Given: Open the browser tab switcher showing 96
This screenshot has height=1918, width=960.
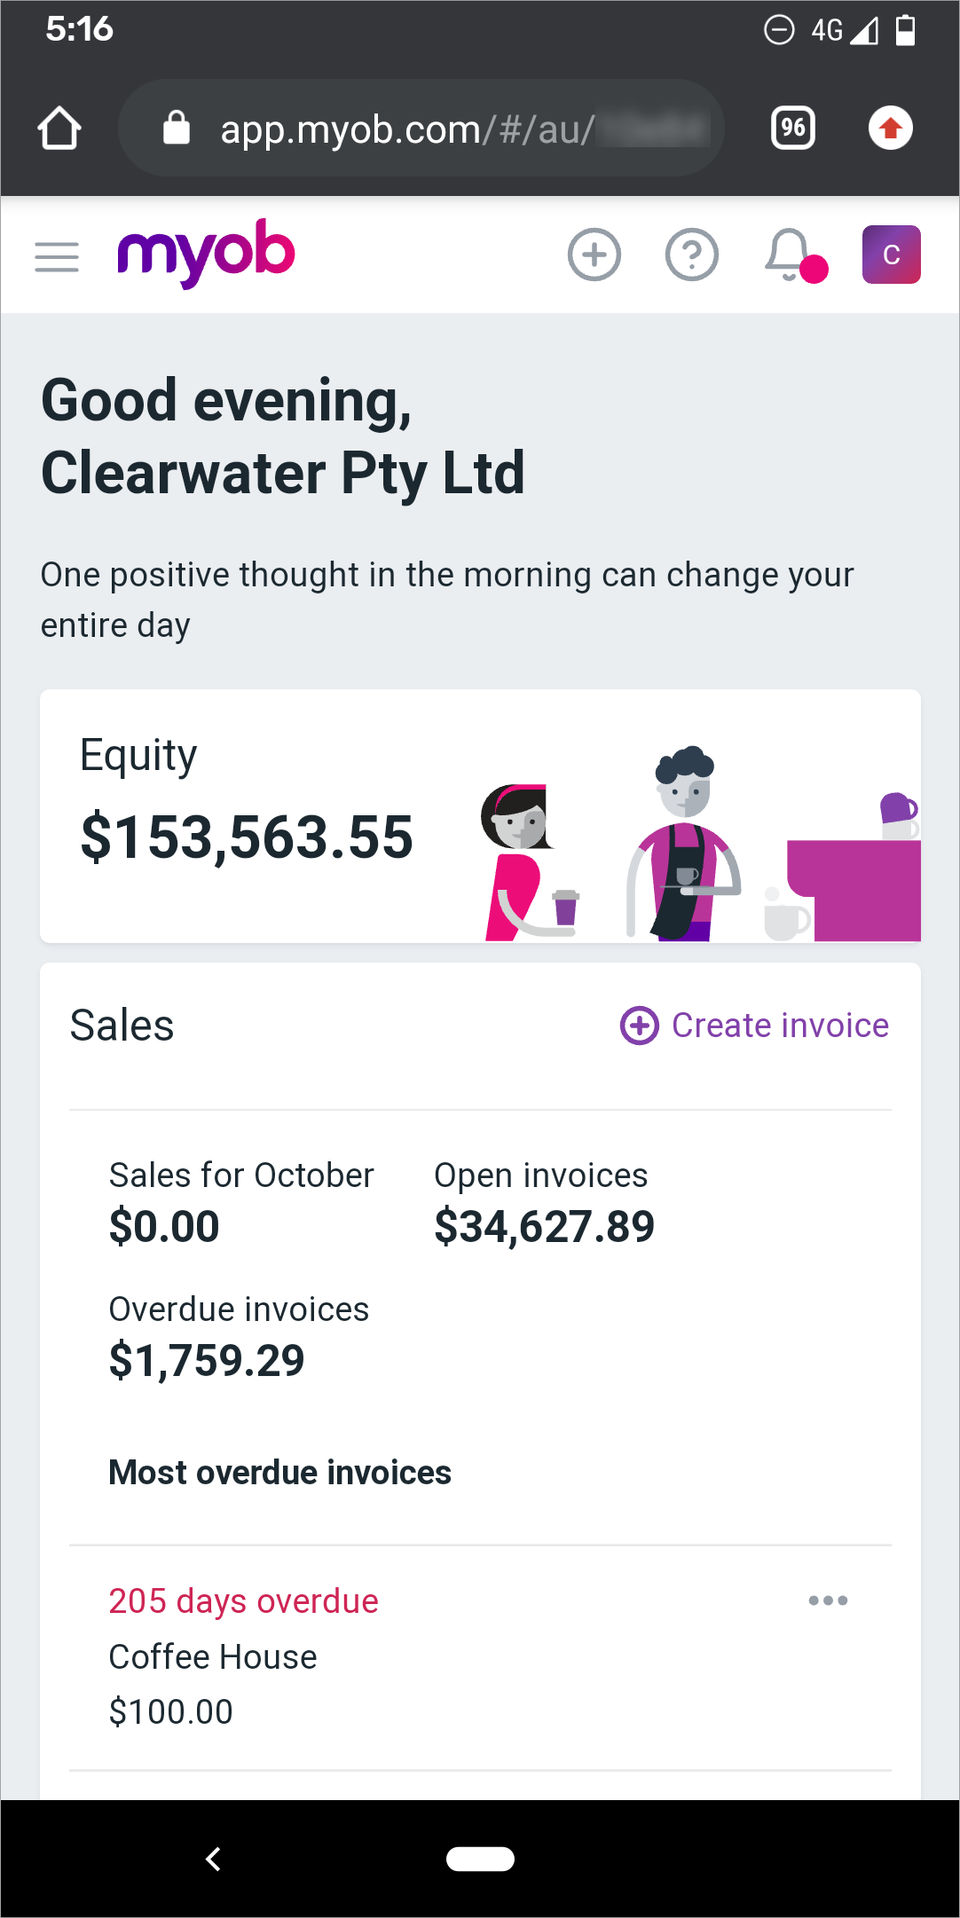Looking at the screenshot, I should pos(793,128).
